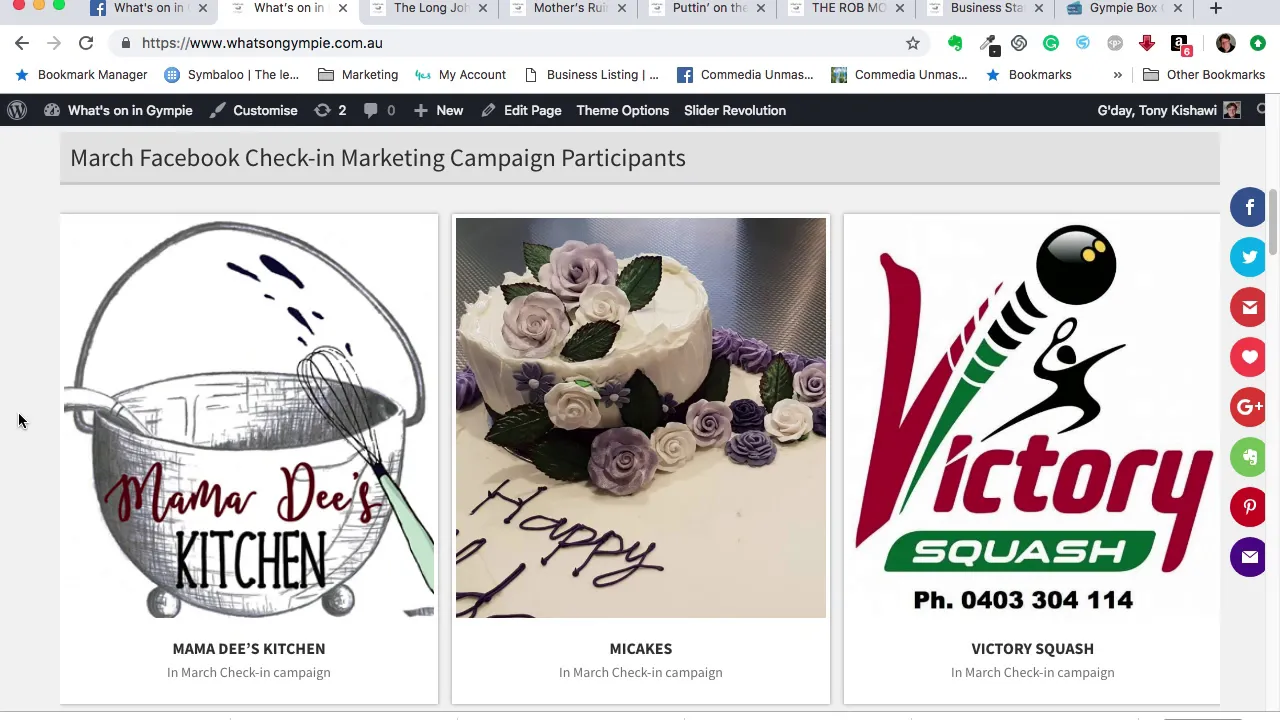Open the Bookmarks star bookmark
This screenshot has width=1280, height=720.
point(1028,75)
